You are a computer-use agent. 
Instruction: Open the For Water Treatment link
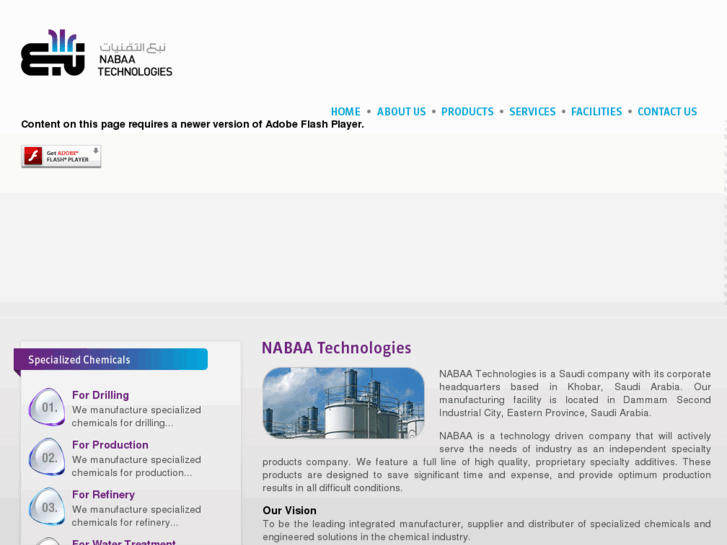tap(124, 542)
